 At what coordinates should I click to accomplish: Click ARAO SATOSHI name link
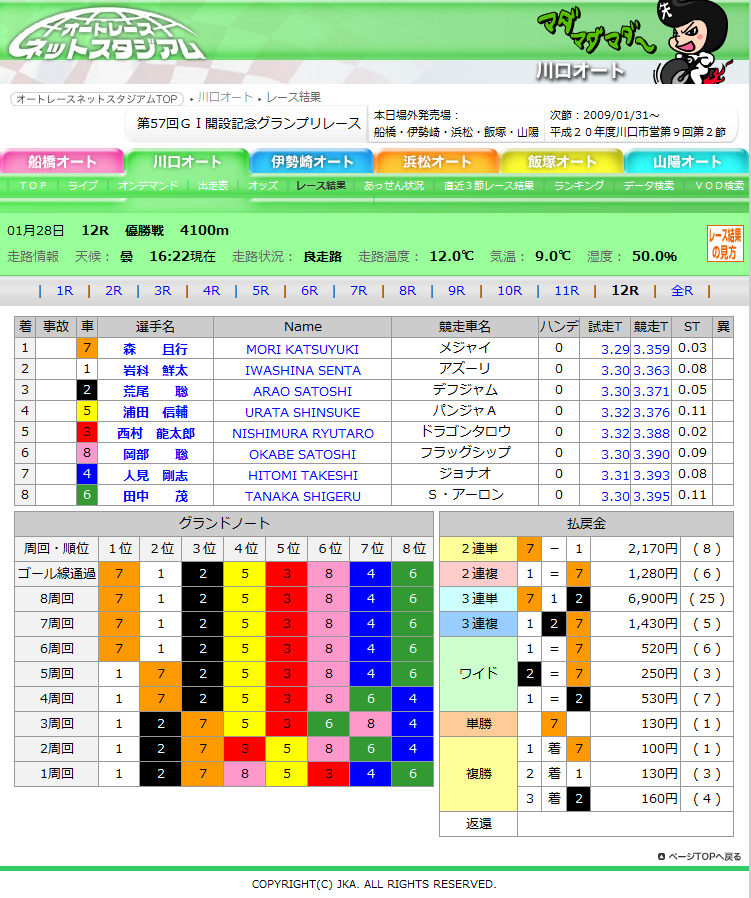(x=302, y=391)
